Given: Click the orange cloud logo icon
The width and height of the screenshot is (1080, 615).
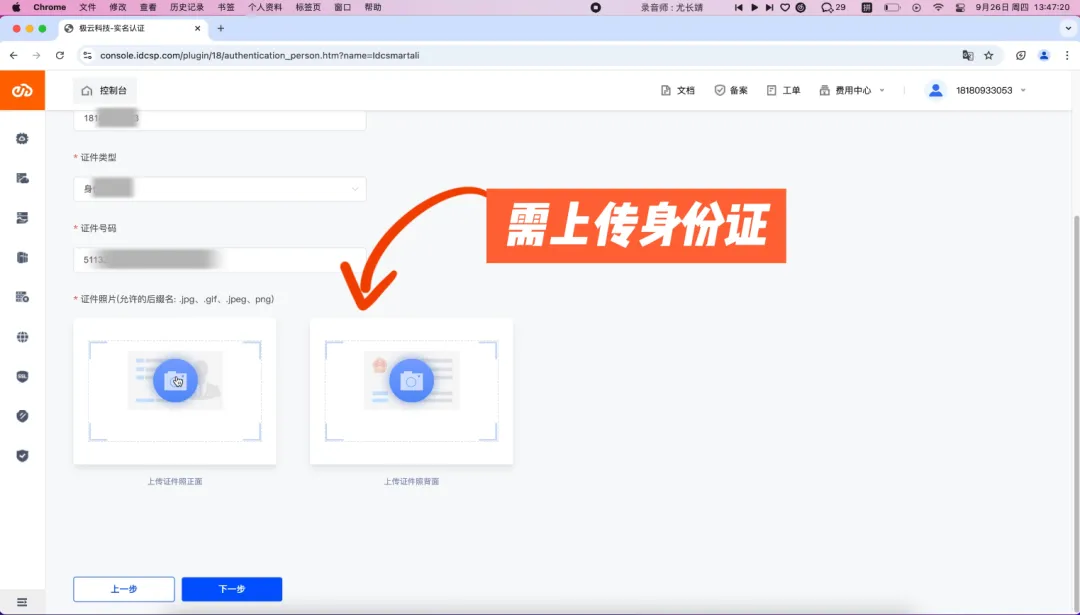Looking at the screenshot, I should (x=22, y=90).
